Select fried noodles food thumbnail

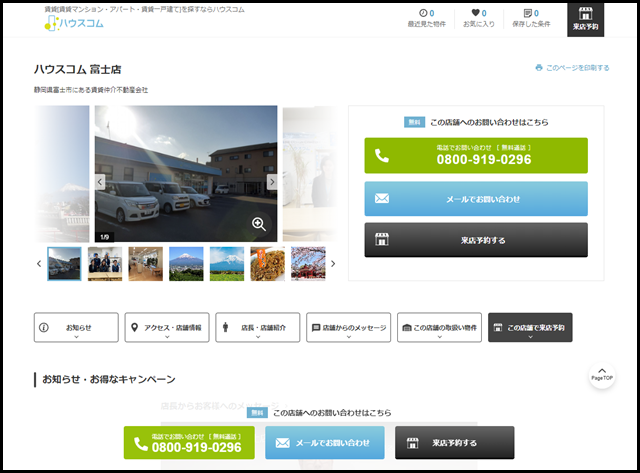[268, 264]
